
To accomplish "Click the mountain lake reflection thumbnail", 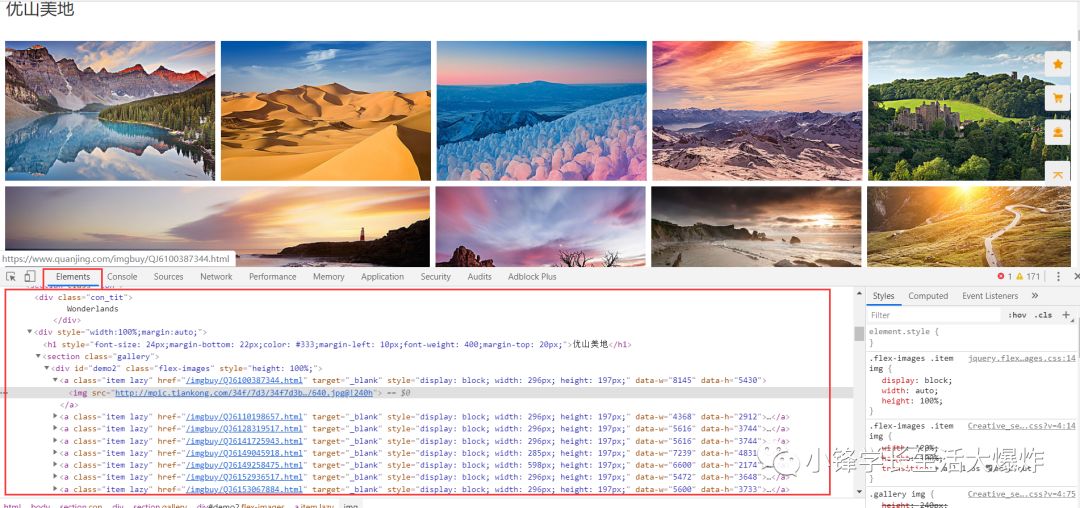I will [110, 111].
